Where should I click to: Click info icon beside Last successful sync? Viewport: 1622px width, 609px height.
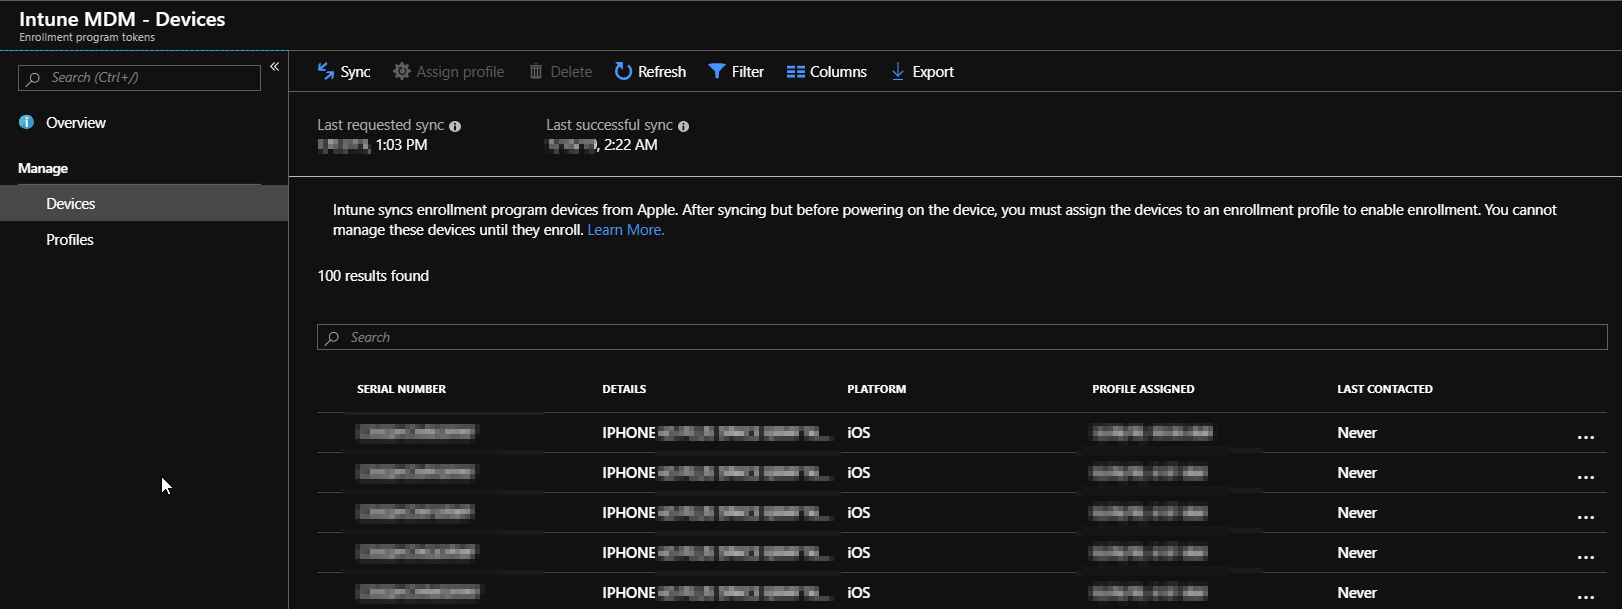(684, 126)
